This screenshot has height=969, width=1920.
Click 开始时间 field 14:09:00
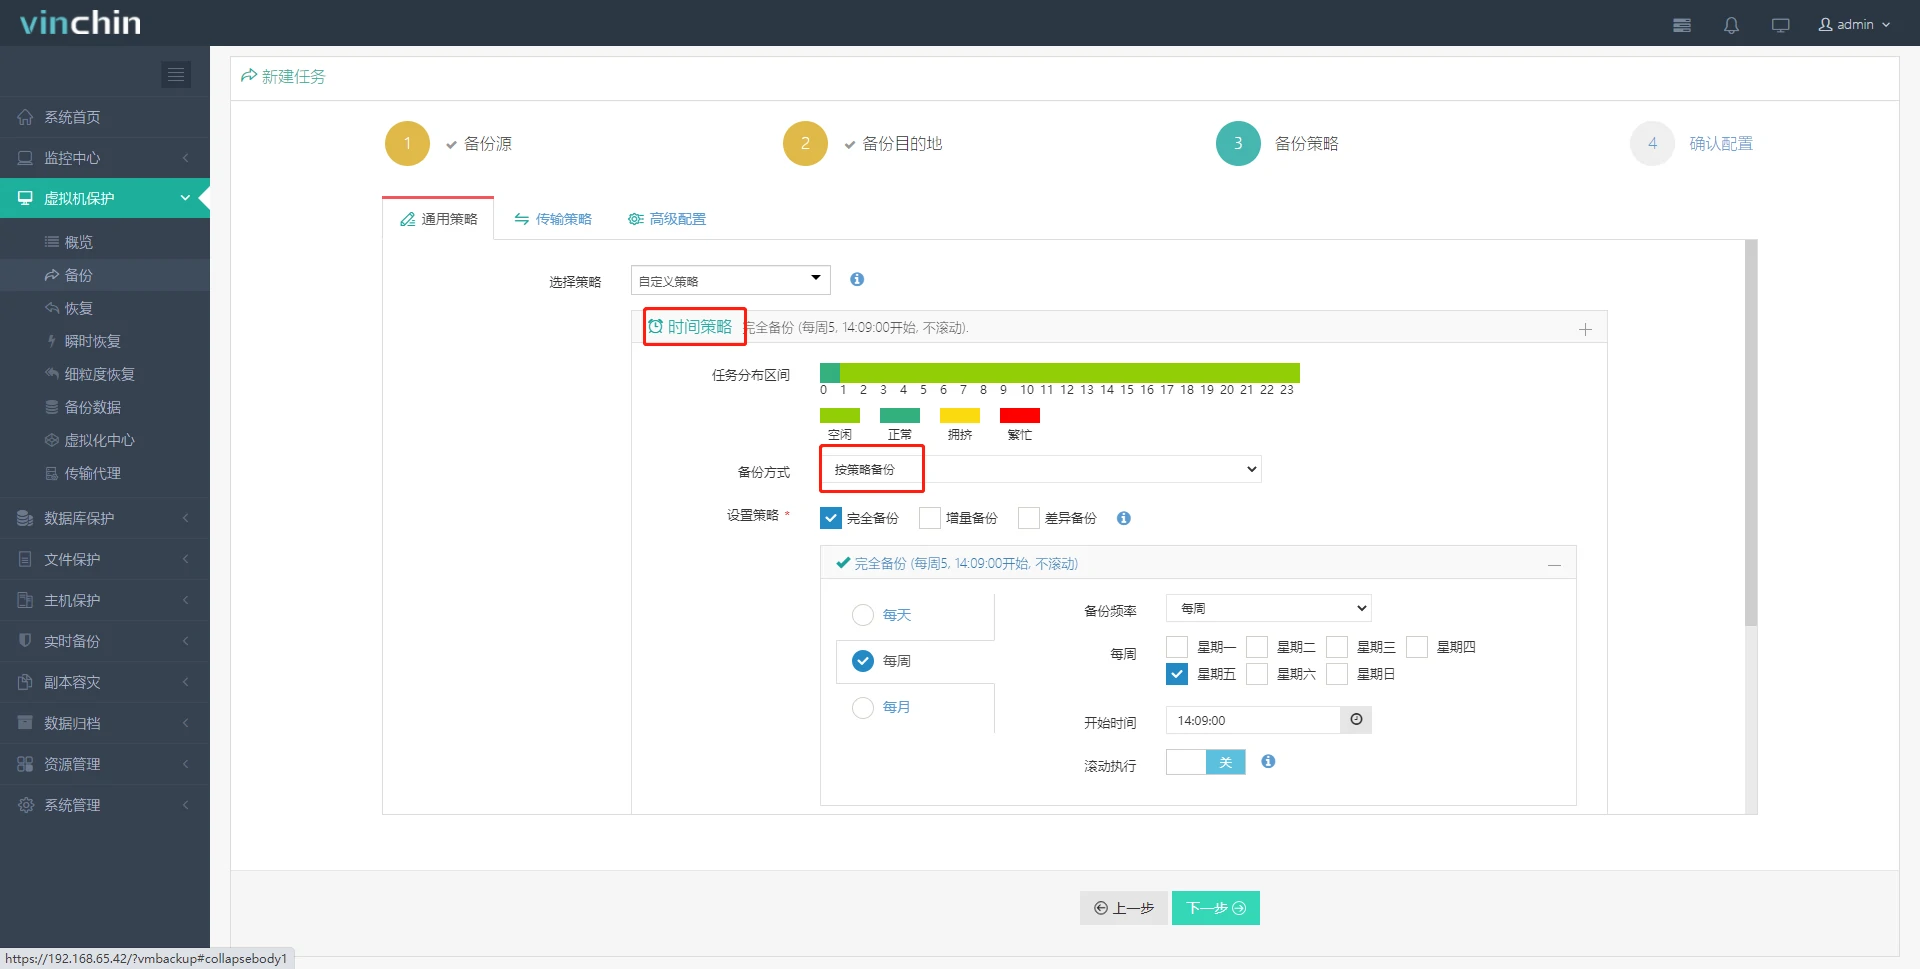pyautogui.click(x=1253, y=720)
